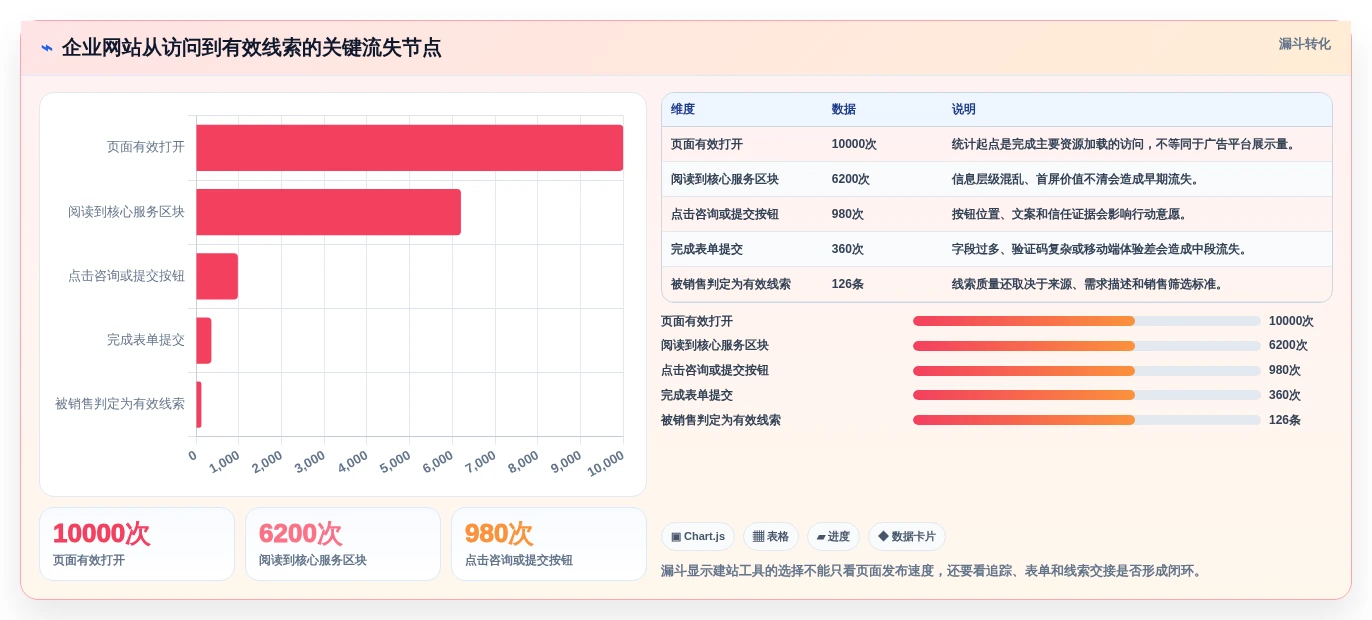The width and height of the screenshot is (1372, 620).
Task: Click the 360次 value beside the progress bar
Action: click(x=1285, y=395)
